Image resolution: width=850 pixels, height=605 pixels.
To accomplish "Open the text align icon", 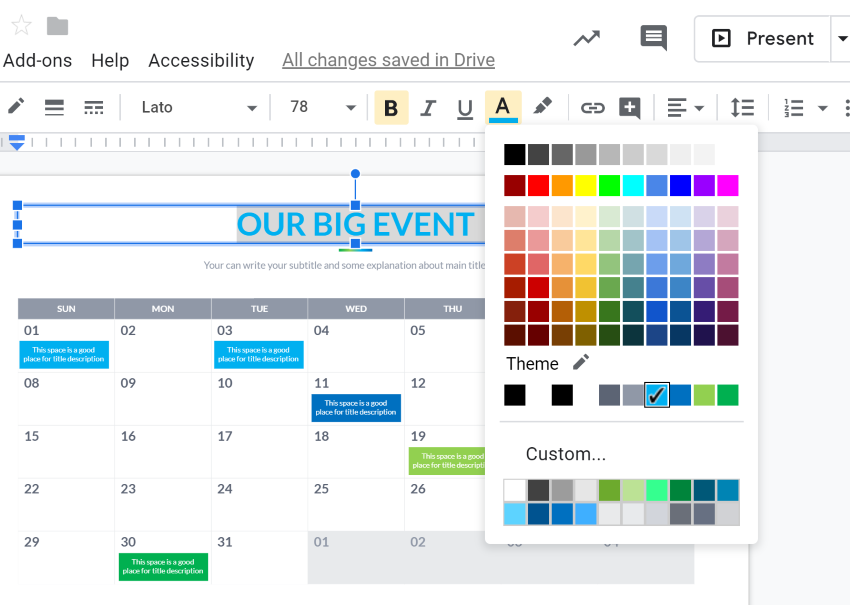I will point(677,108).
